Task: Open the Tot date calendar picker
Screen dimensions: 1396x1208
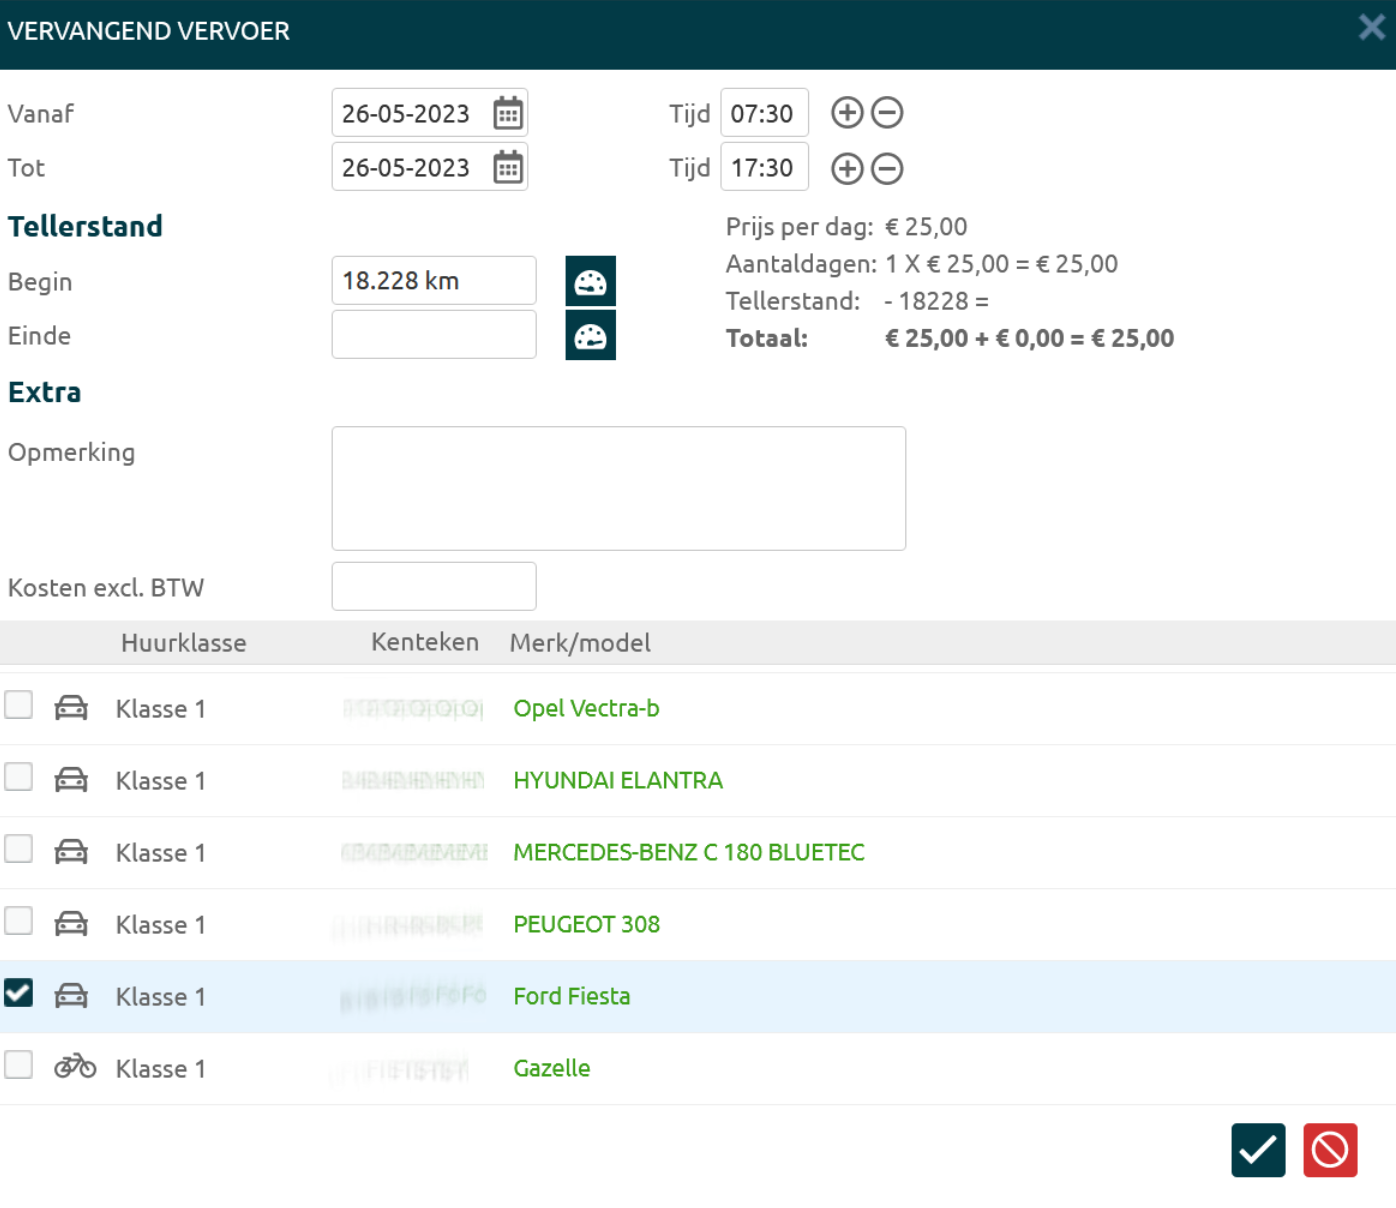Action: (x=507, y=168)
